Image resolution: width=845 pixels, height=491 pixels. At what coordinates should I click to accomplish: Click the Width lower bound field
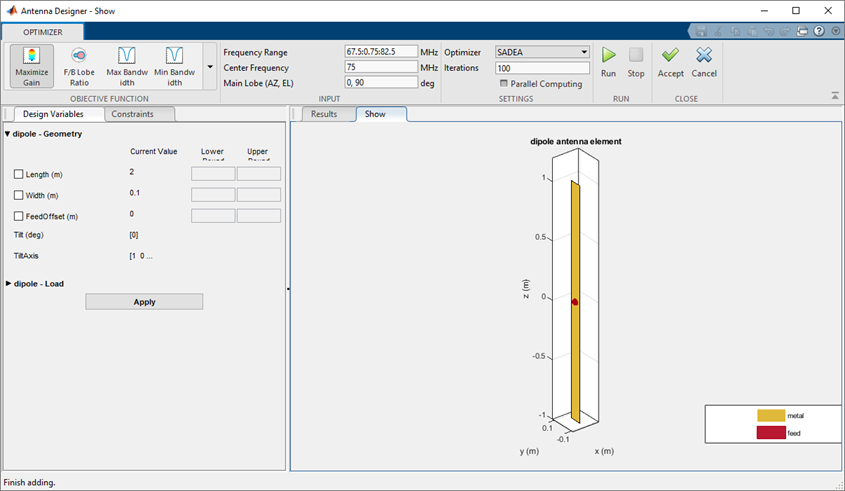pos(213,195)
